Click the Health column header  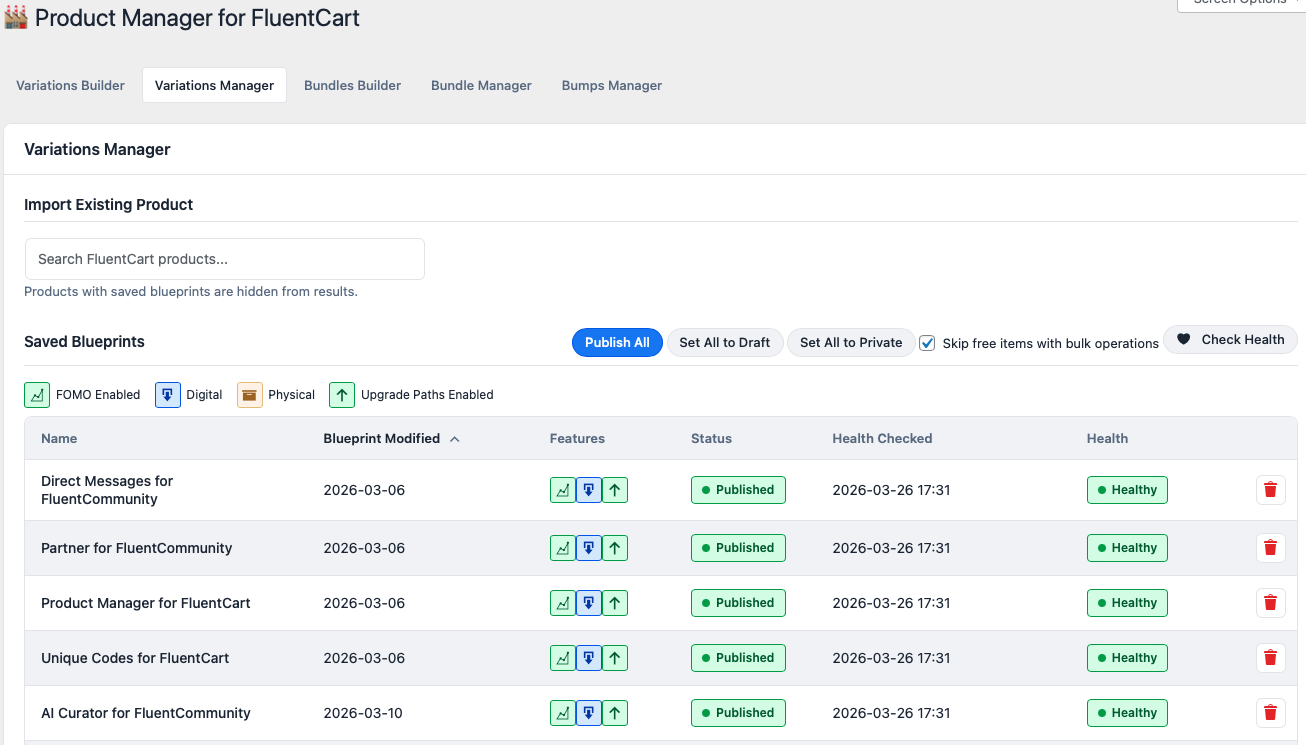click(1107, 439)
